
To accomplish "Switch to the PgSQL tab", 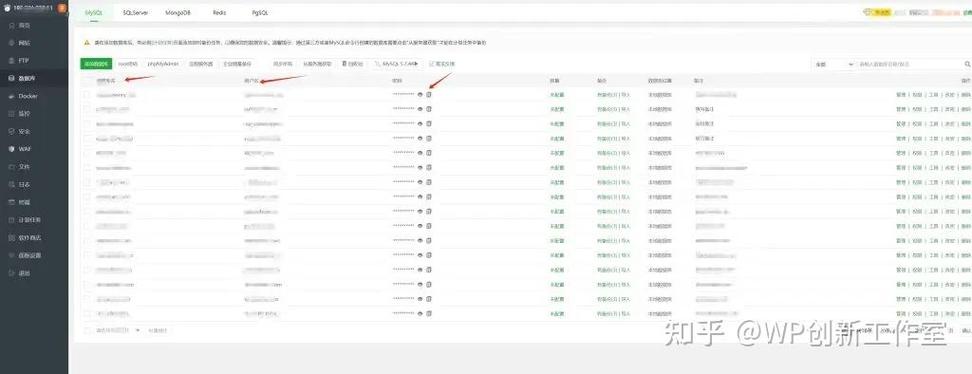I will [260, 12].
